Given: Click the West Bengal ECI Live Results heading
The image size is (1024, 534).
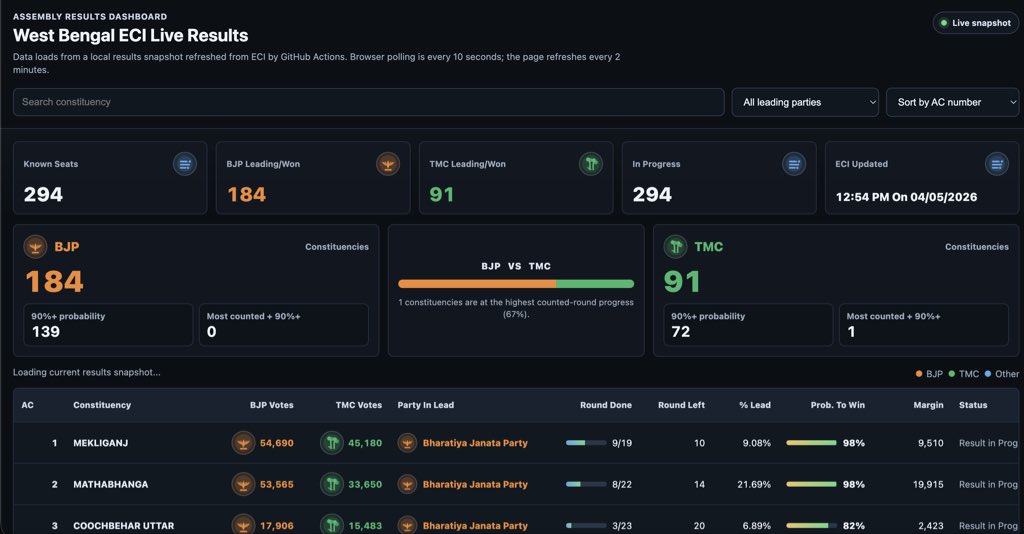Looking at the screenshot, I should pyautogui.click(x=131, y=35).
